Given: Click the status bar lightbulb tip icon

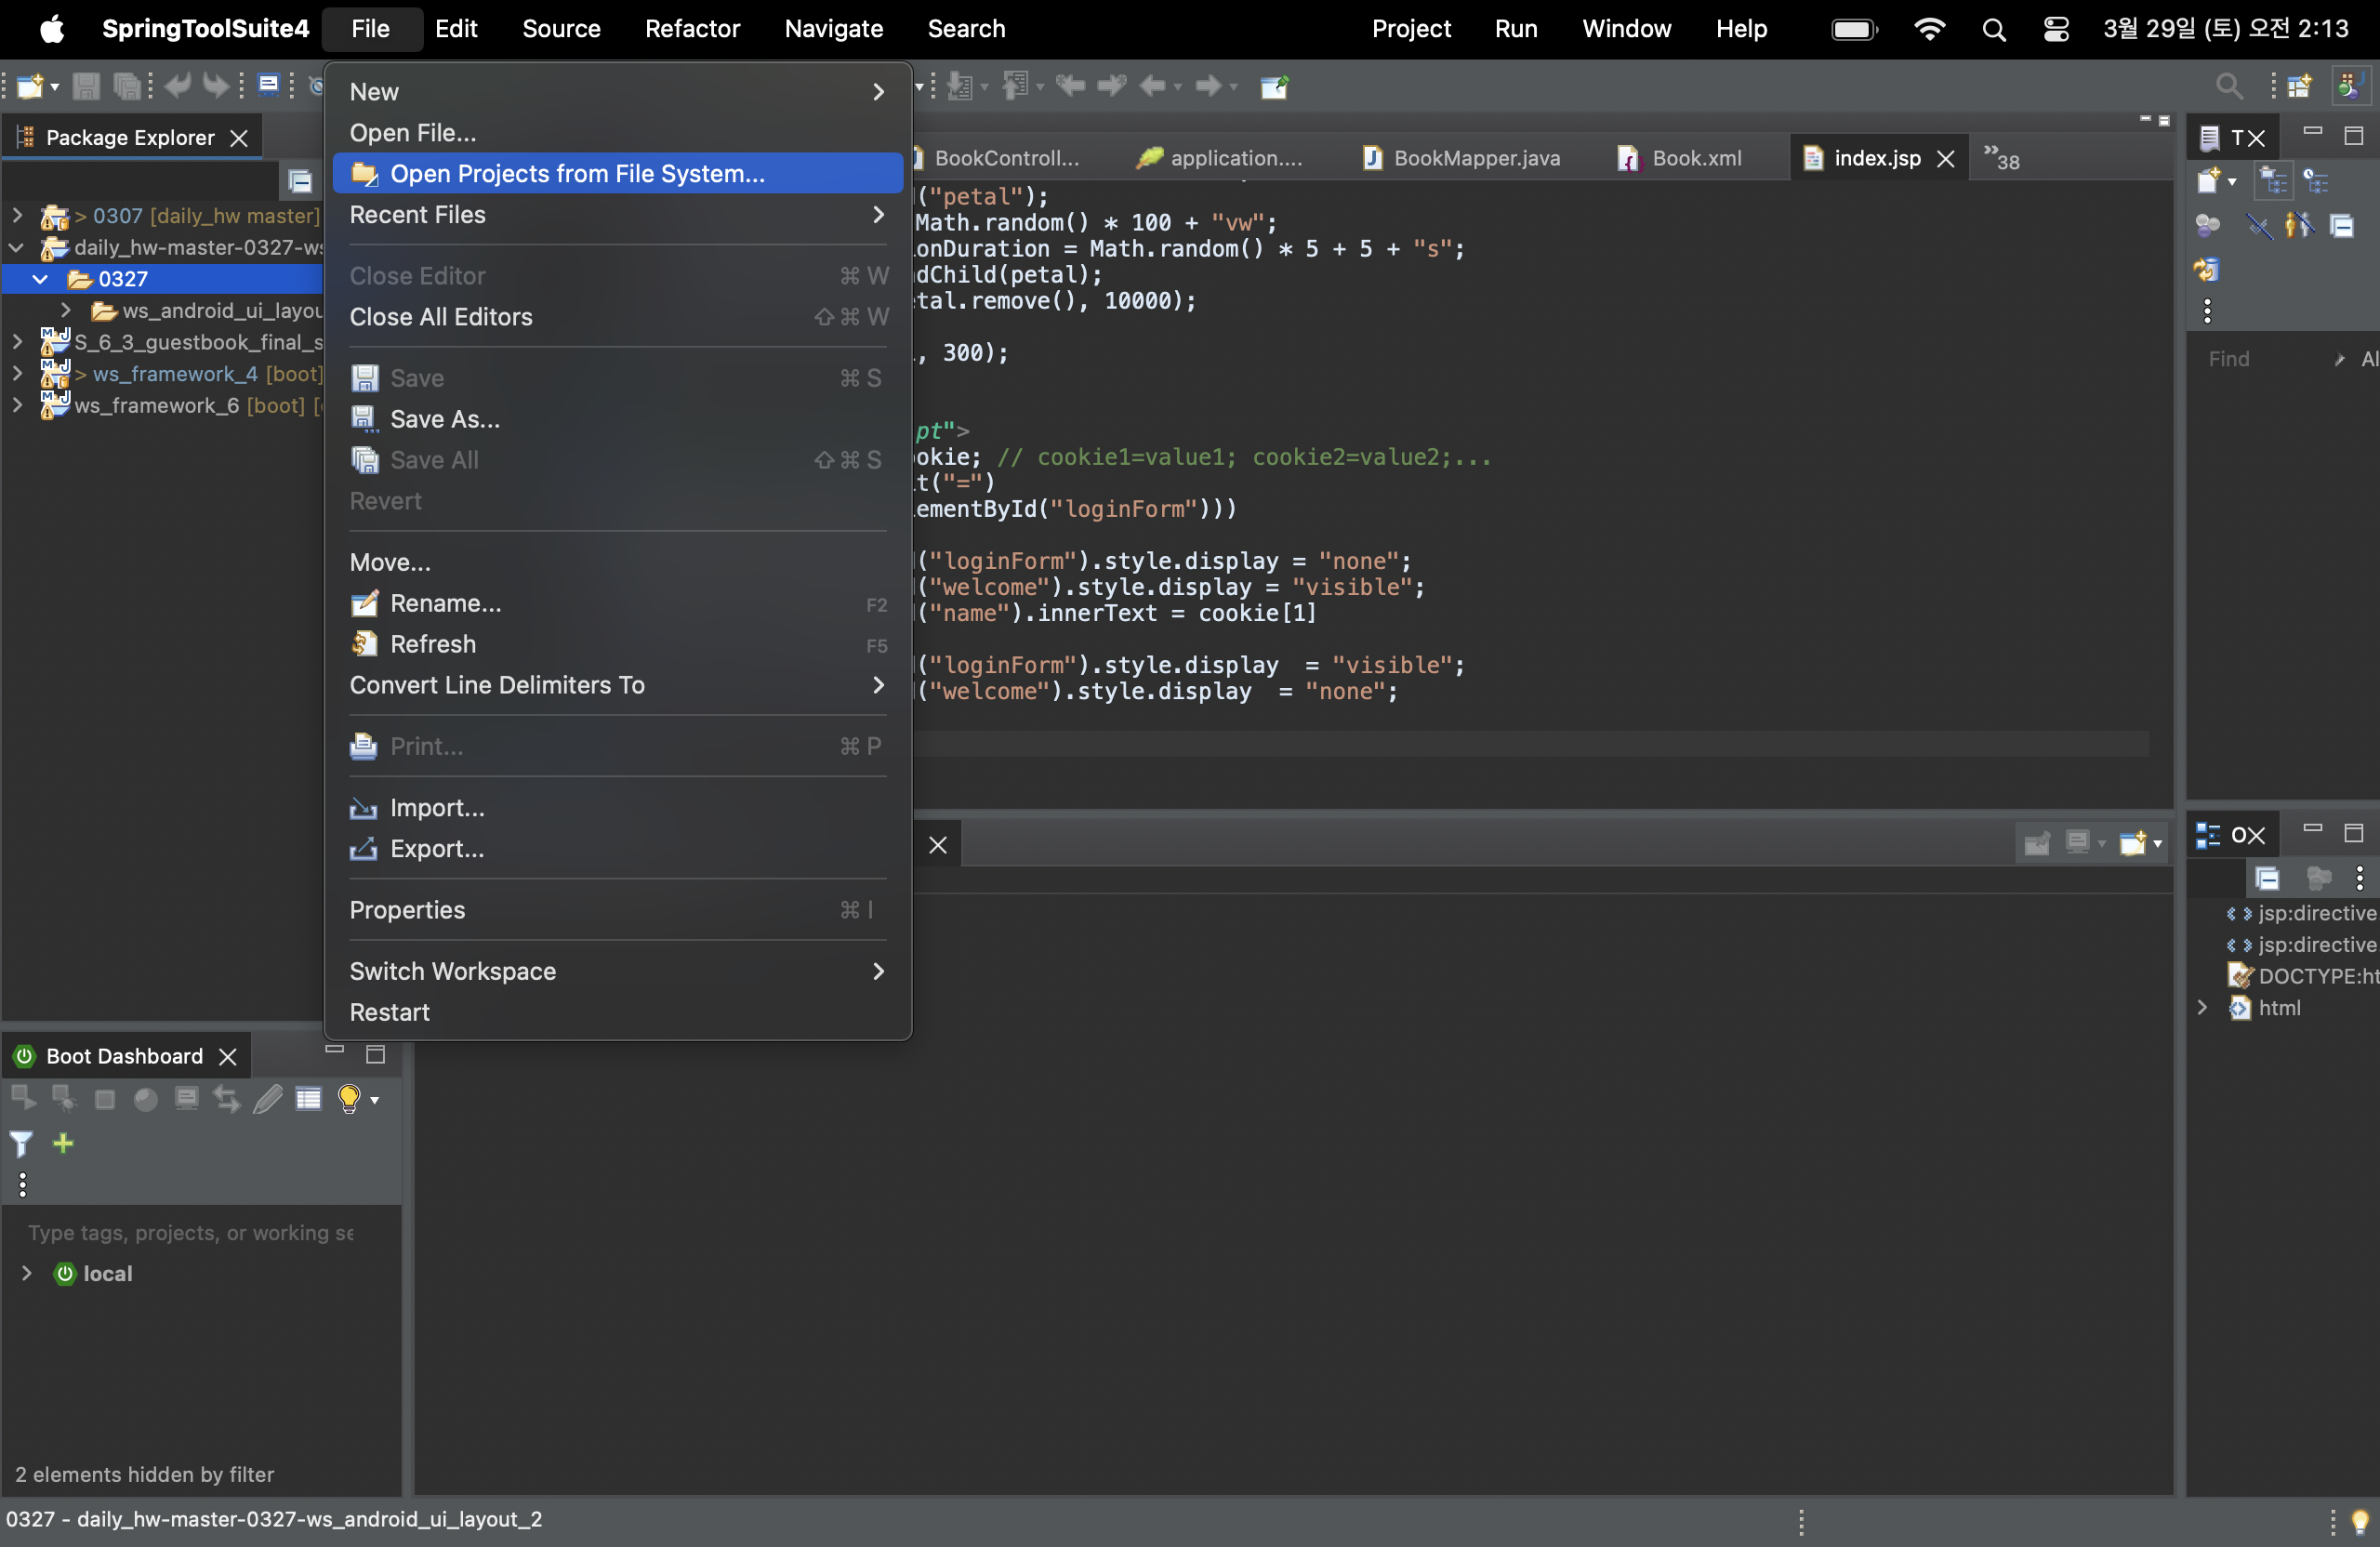Looking at the screenshot, I should click(x=2360, y=1521).
